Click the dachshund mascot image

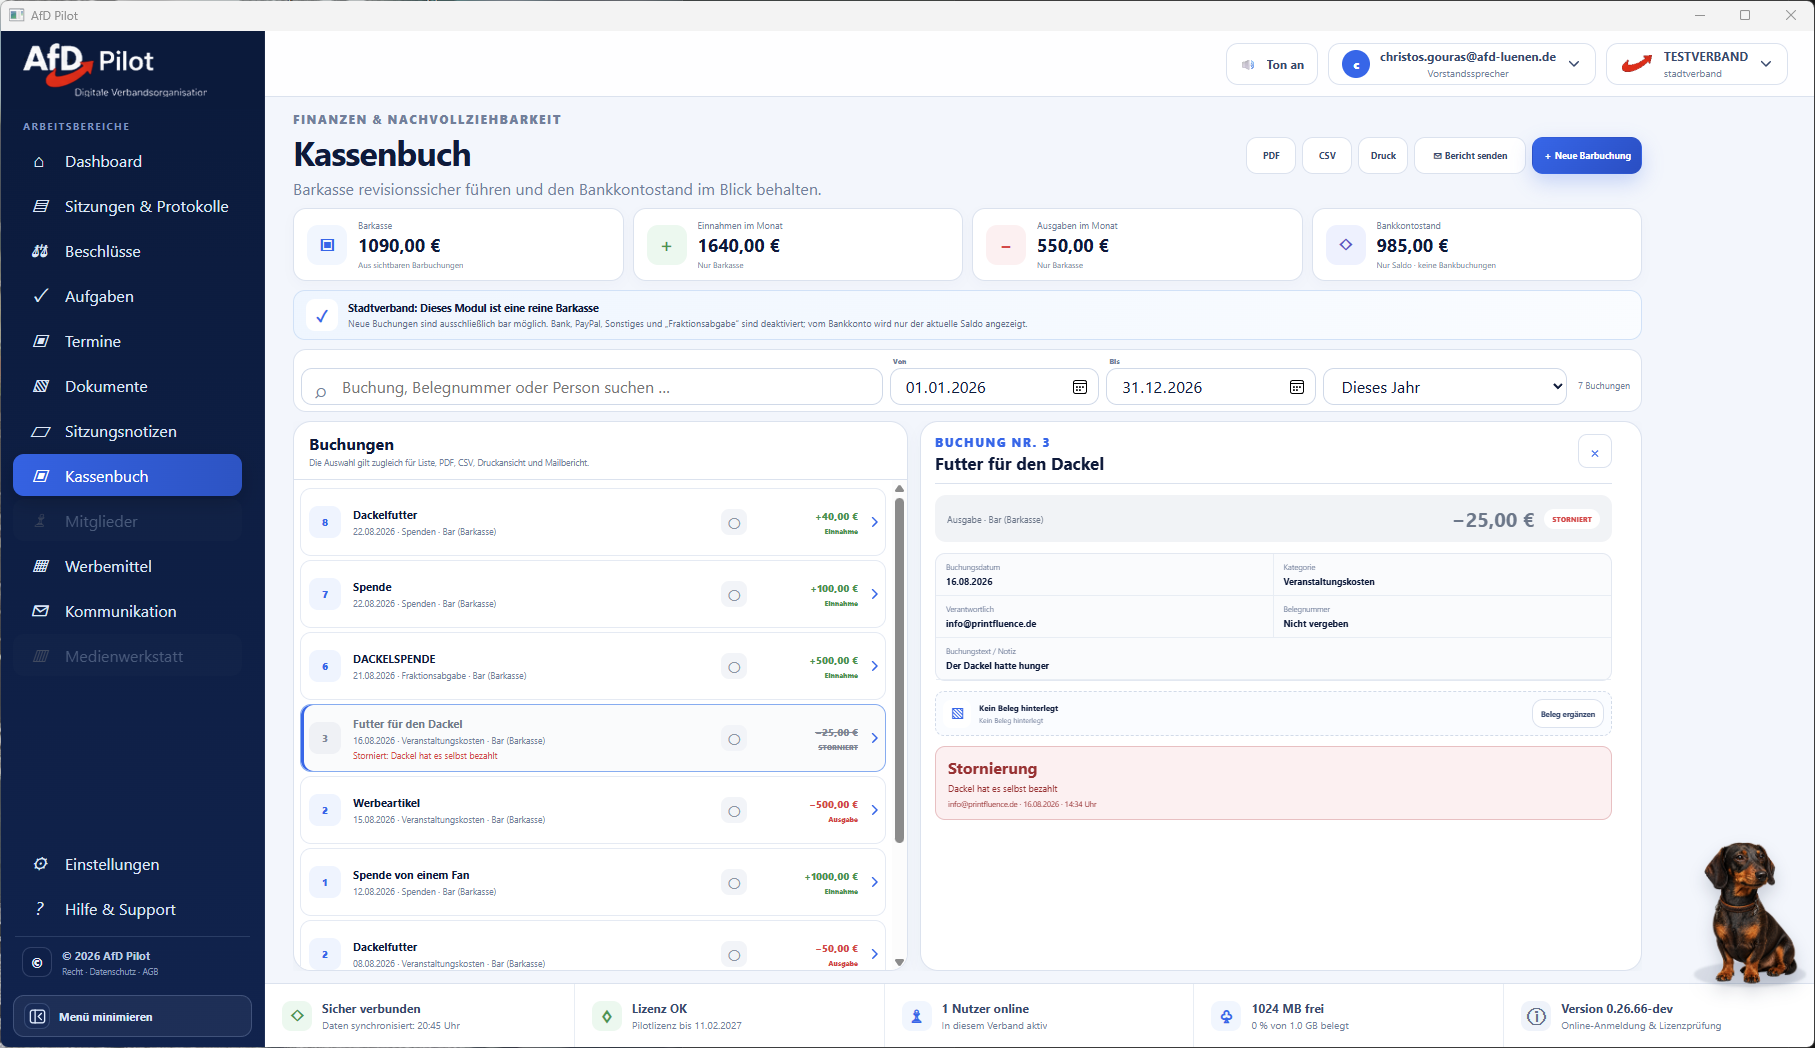point(1748,912)
